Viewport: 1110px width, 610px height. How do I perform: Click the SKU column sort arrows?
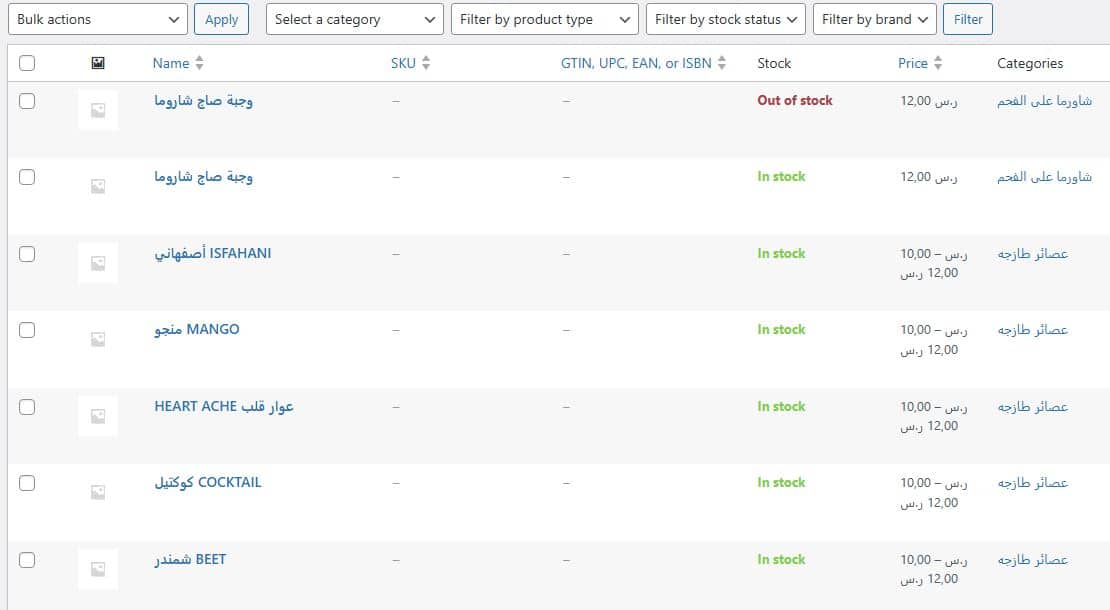pyautogui.click(x=426, y=63)
